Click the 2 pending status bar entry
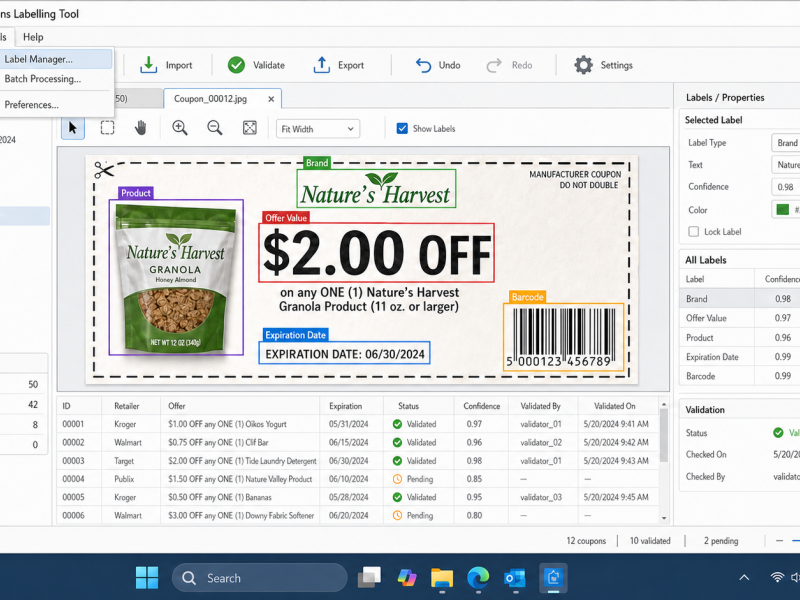Viewport: 800px width, 600px height. point(721,541)
